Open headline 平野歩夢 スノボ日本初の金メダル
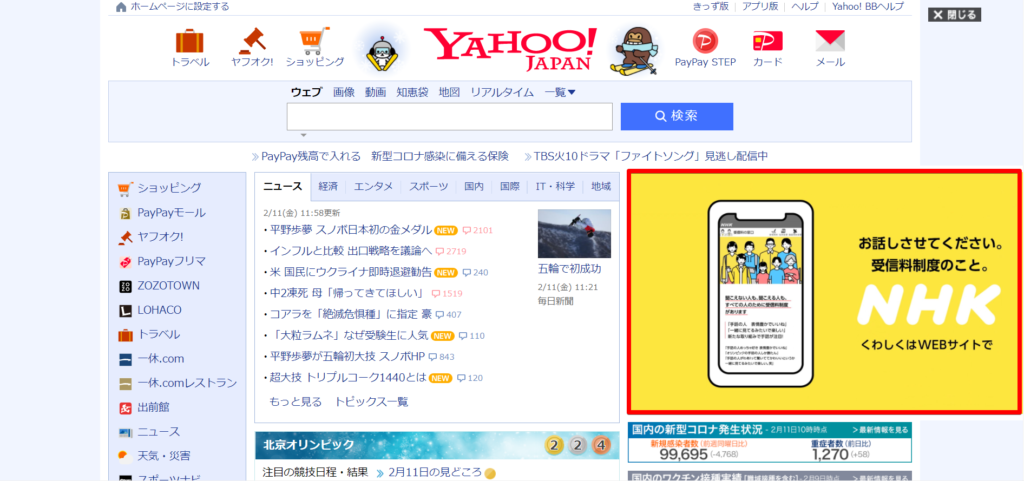1024x481 pixels. point(351,230)
